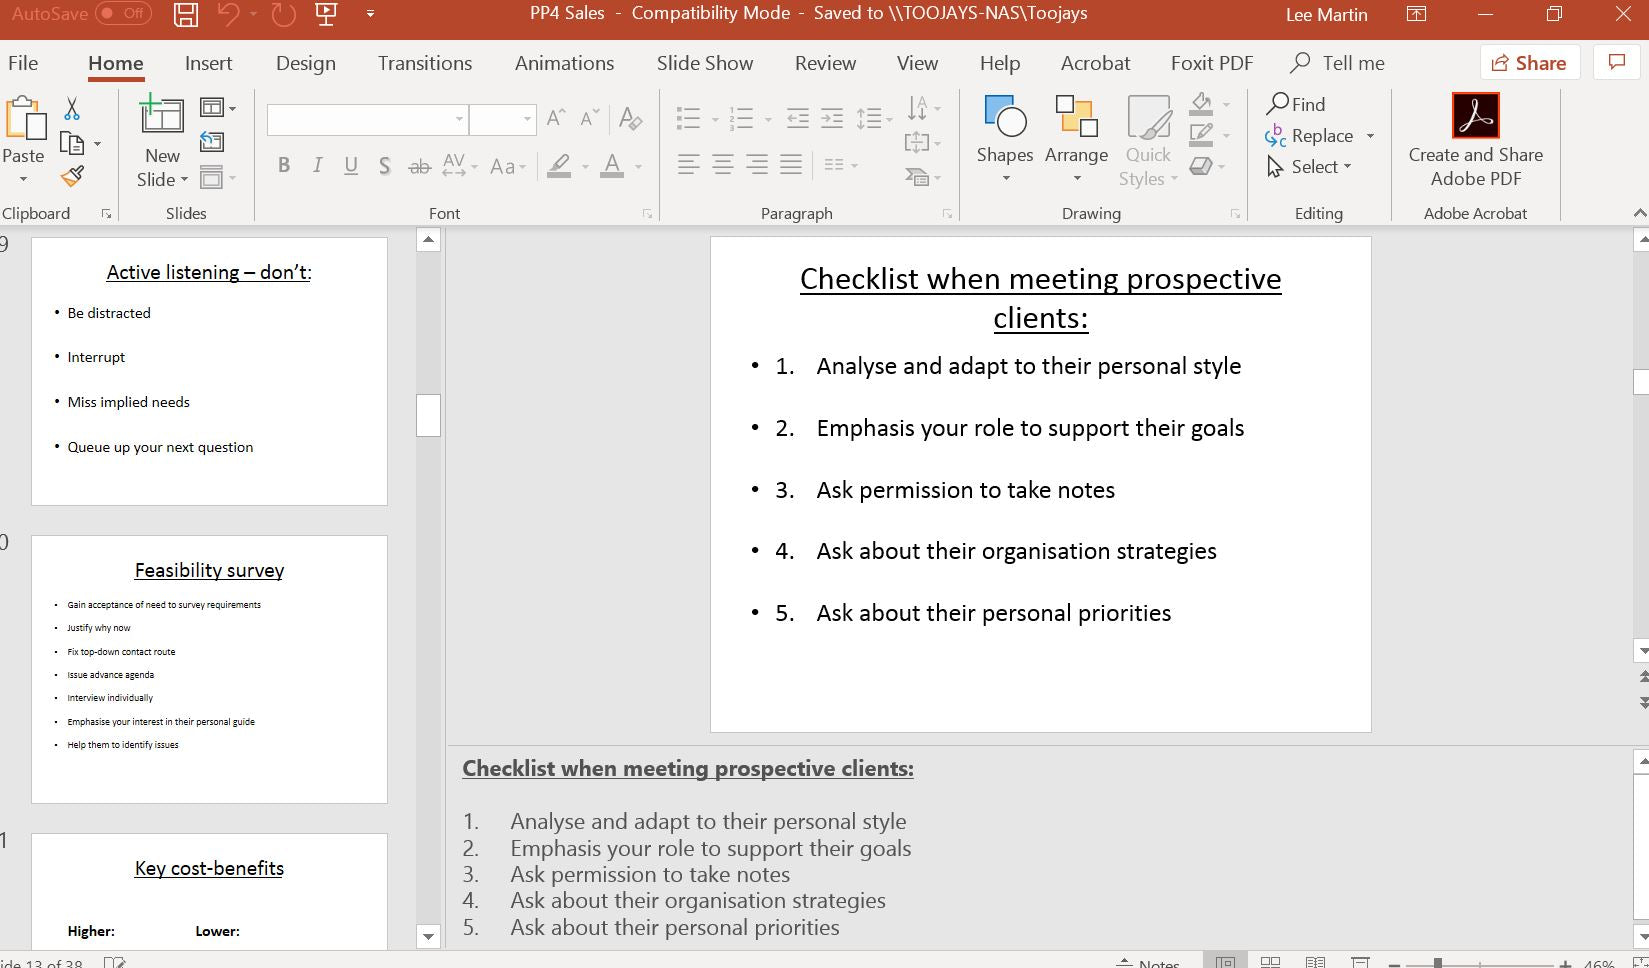Click the Undo arrow icon
The width and height of the screenshot is (1649, 968).
pyautogui.click(x=229, y=14)
